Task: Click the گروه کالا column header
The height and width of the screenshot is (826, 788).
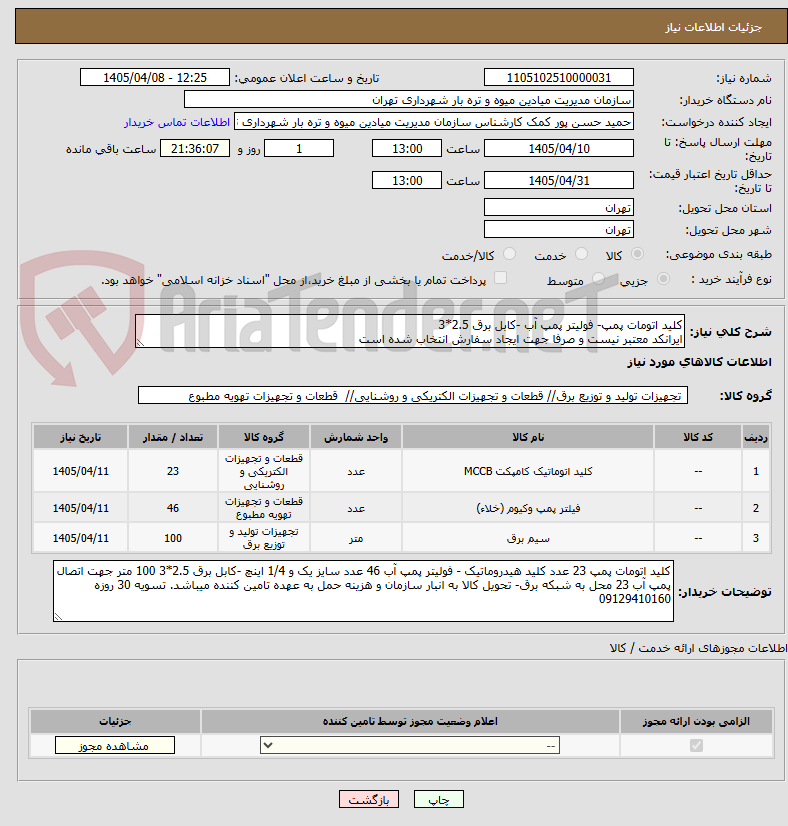Action: click(264, 437)
